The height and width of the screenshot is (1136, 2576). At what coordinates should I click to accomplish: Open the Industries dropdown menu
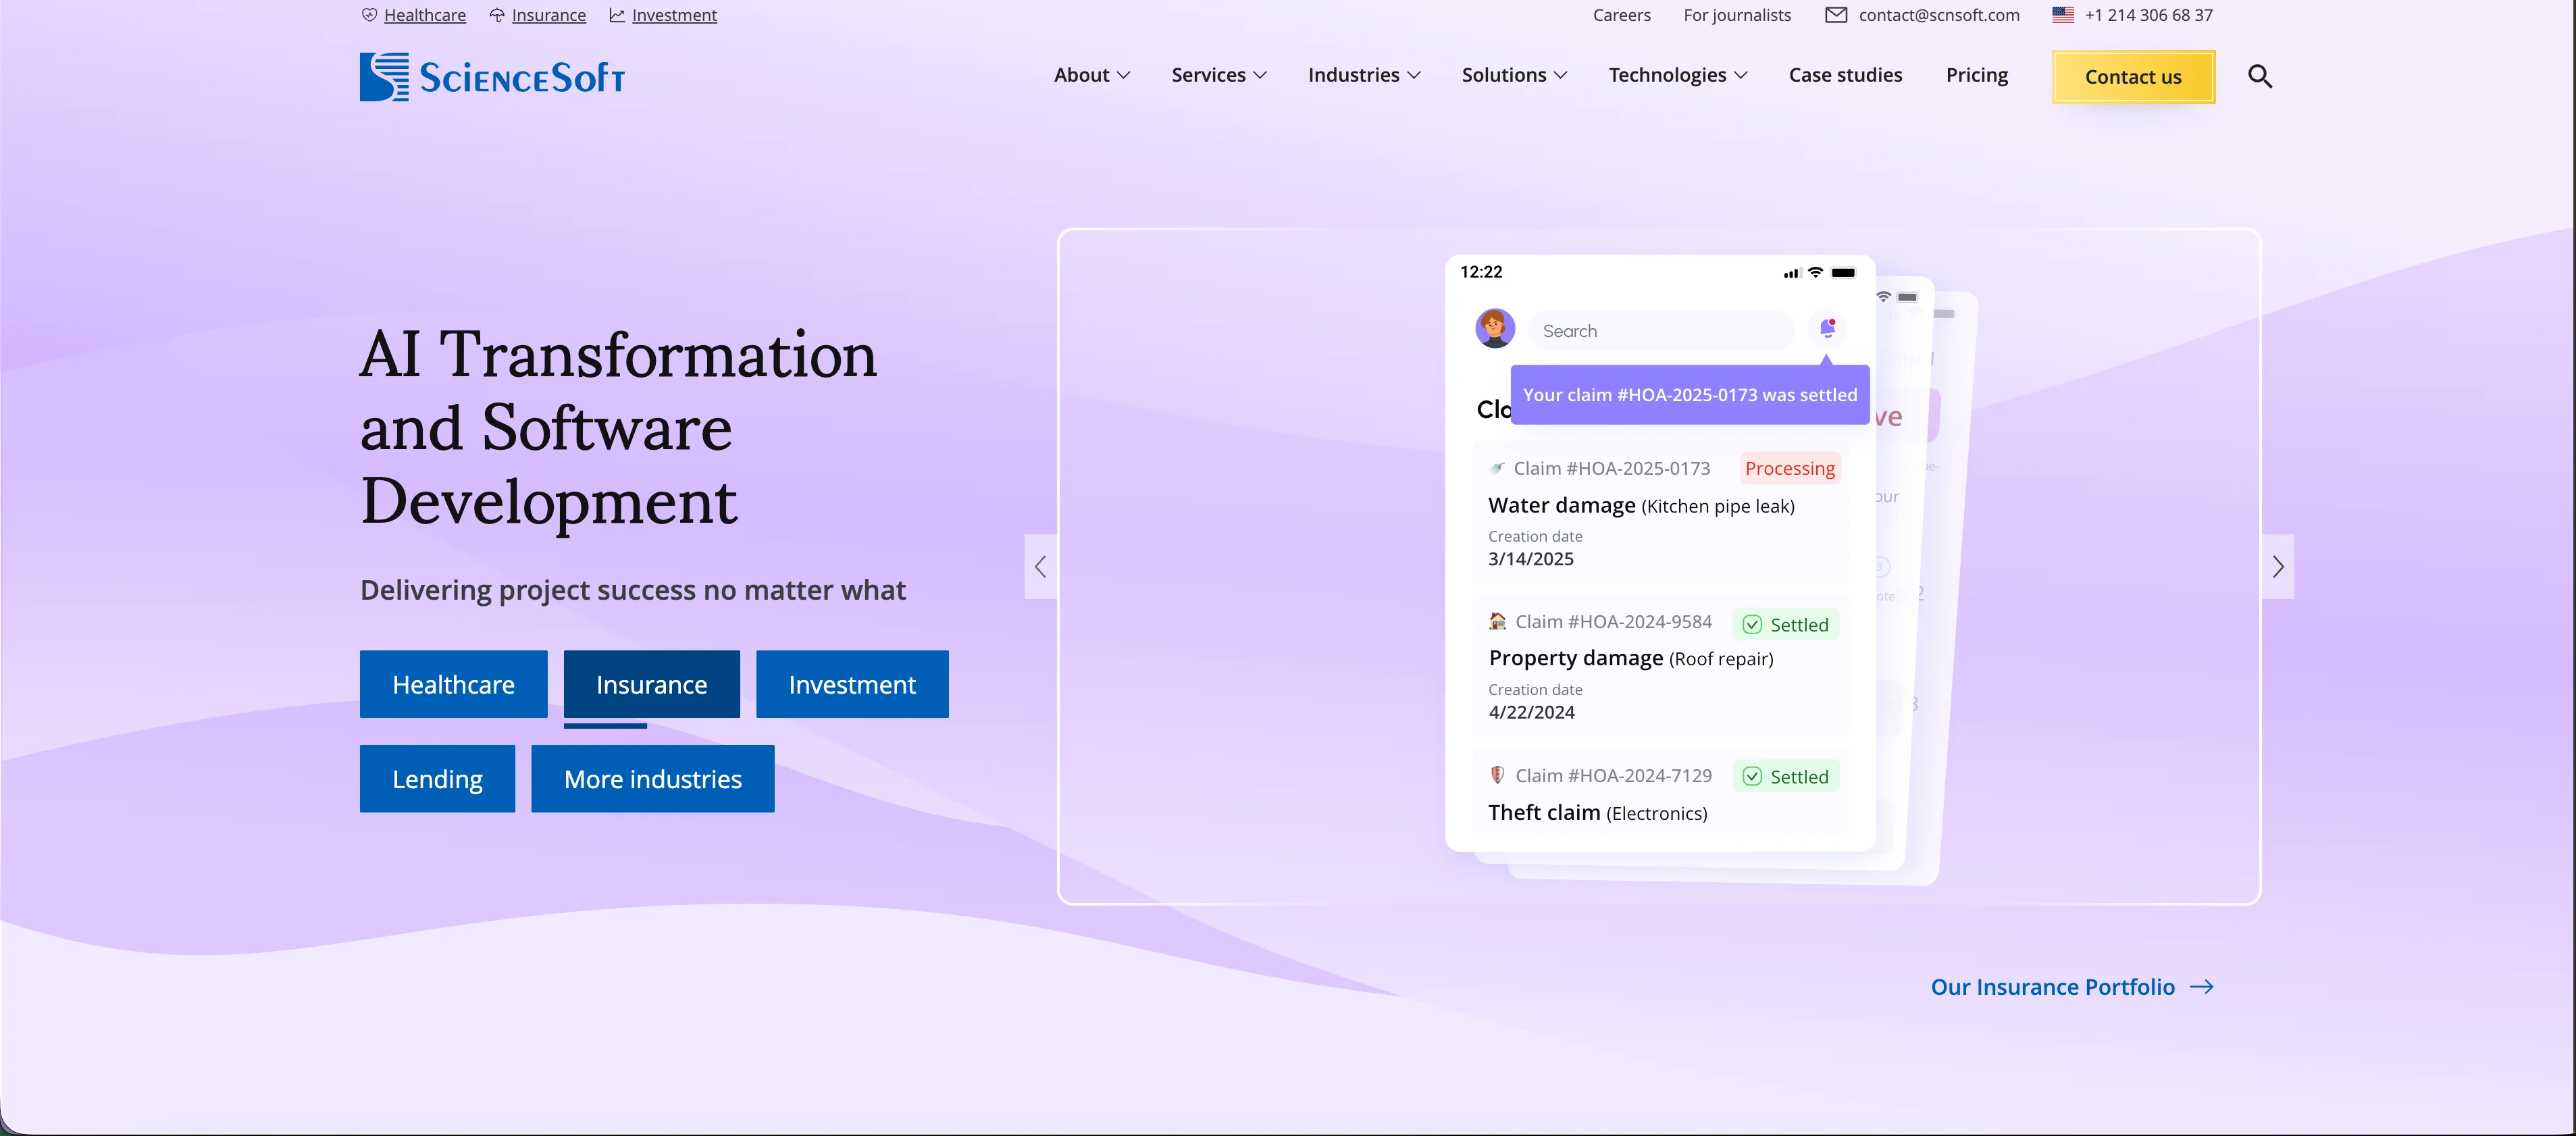[1364, 75]
